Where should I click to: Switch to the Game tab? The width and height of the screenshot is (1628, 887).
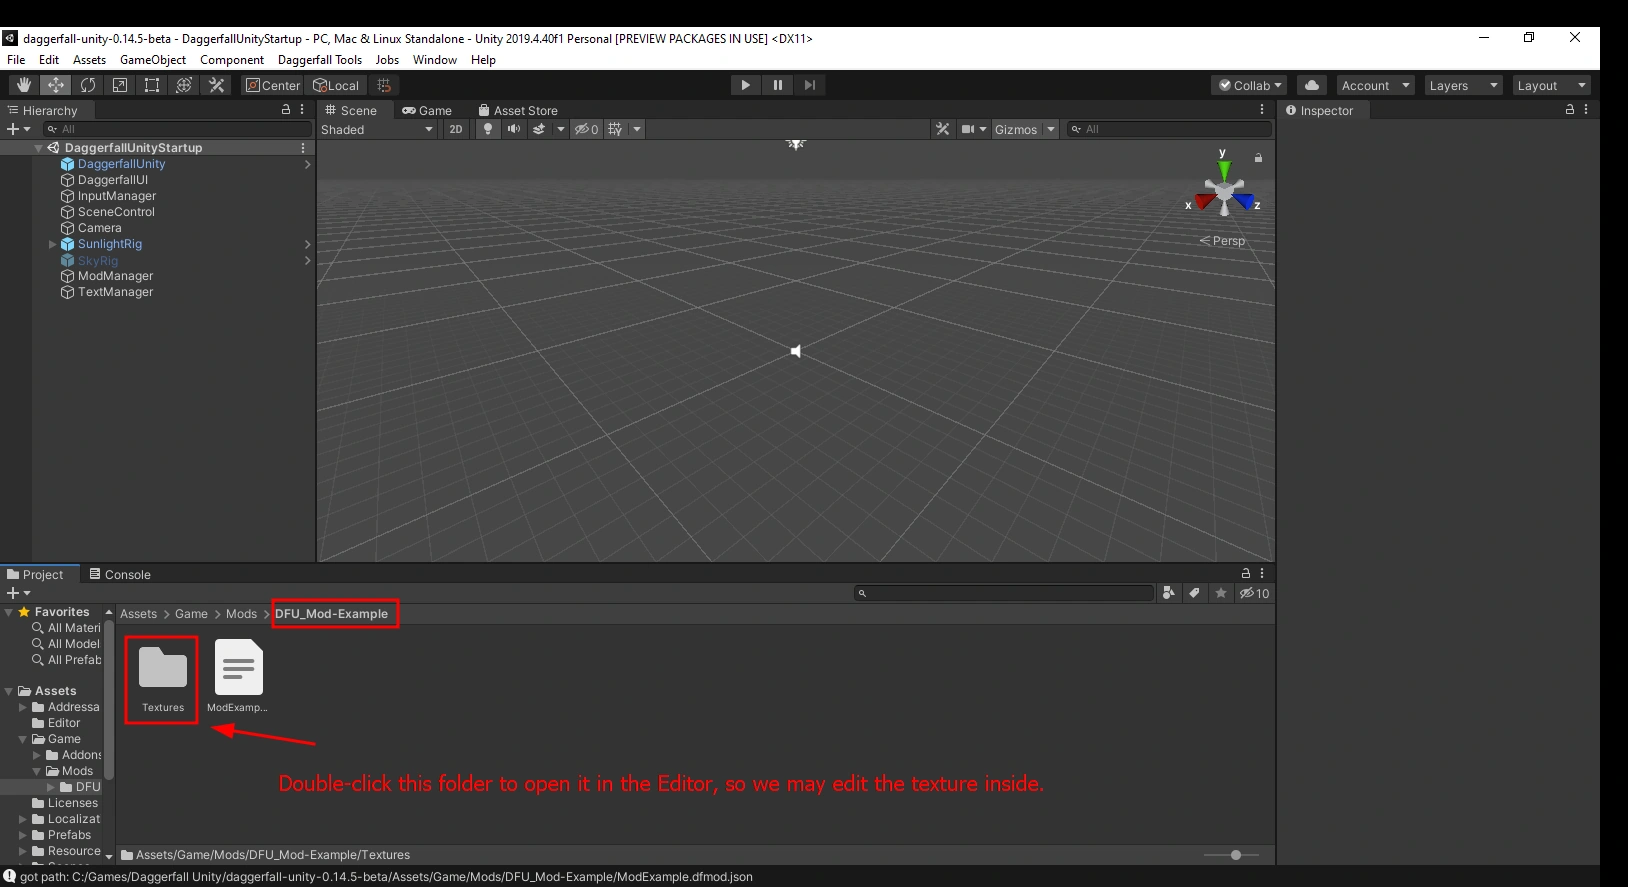click(x=427, y=110)
